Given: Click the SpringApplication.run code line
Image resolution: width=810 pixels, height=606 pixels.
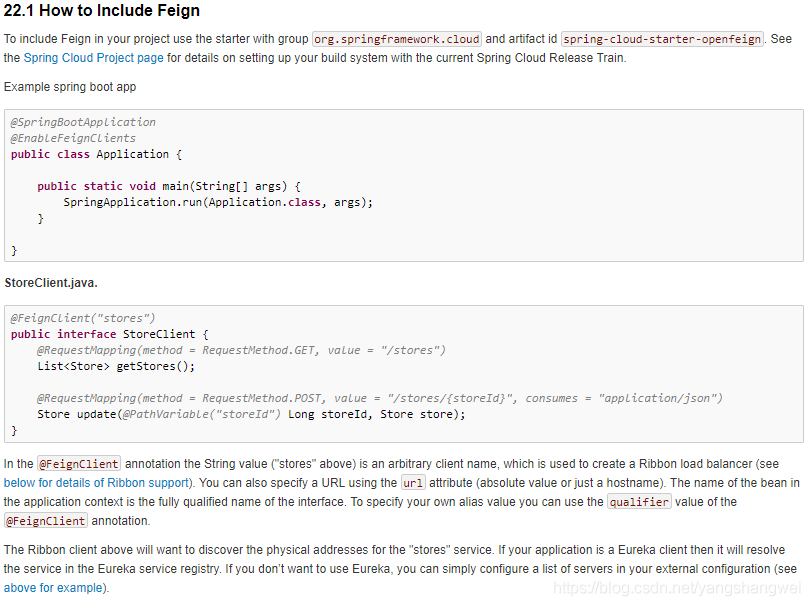Looking at the screenshot, I should (x=217, y=202).
